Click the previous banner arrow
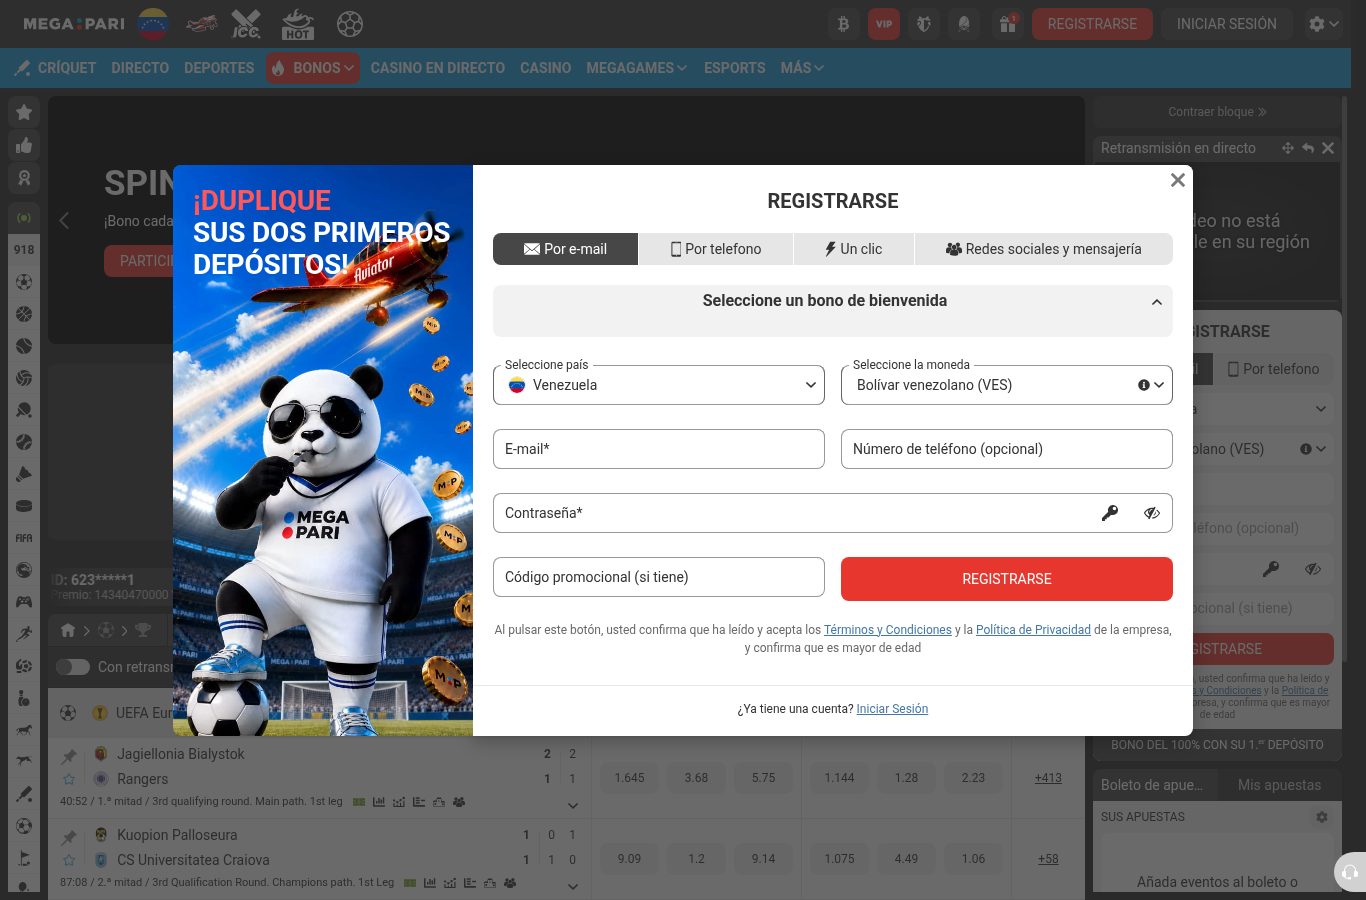The height and width of the screenshot is (900, 1366). click(64, 220)
